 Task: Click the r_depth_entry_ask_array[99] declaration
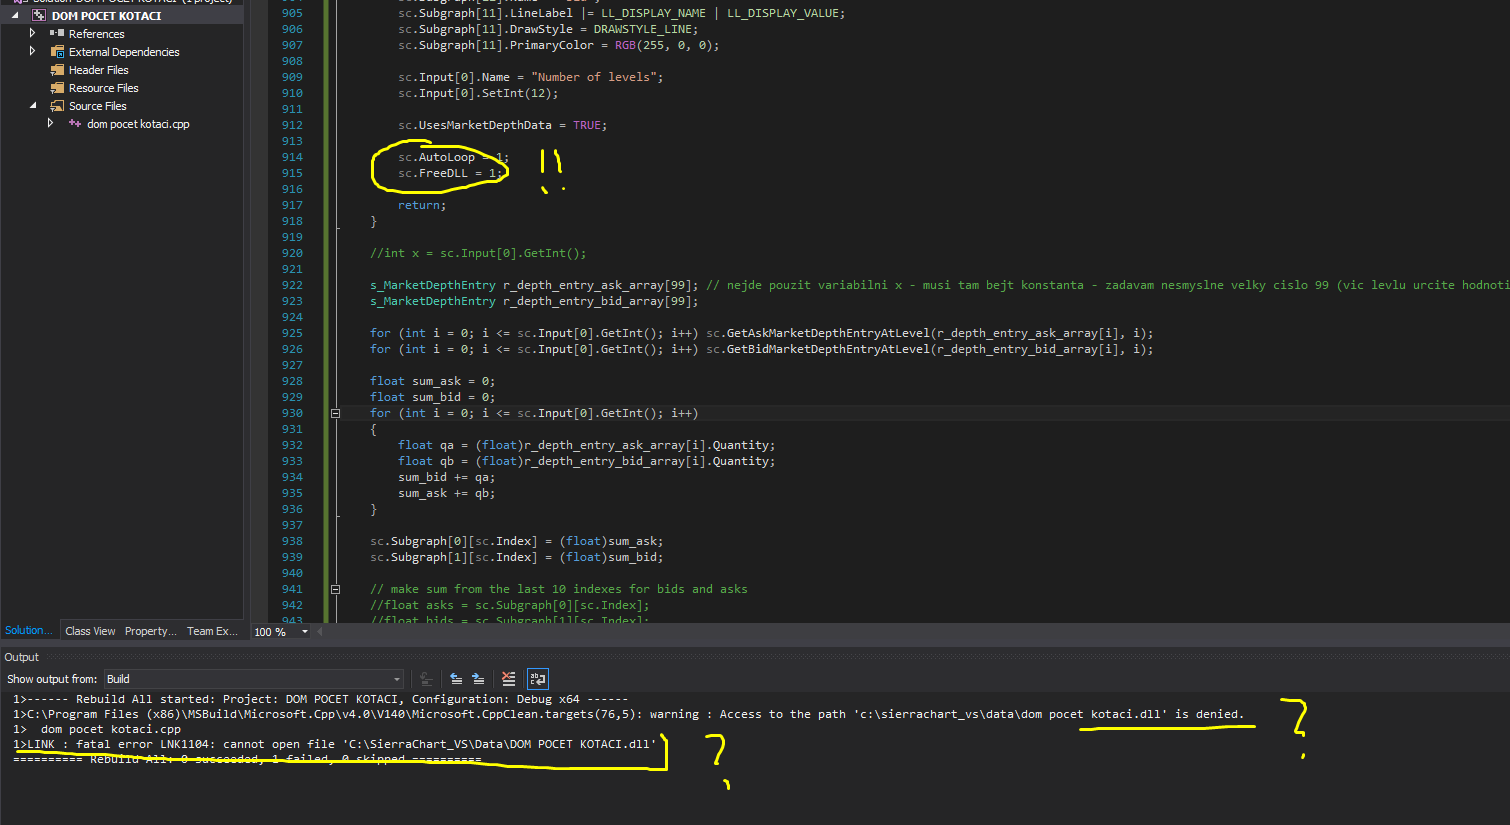pos(534,285)
